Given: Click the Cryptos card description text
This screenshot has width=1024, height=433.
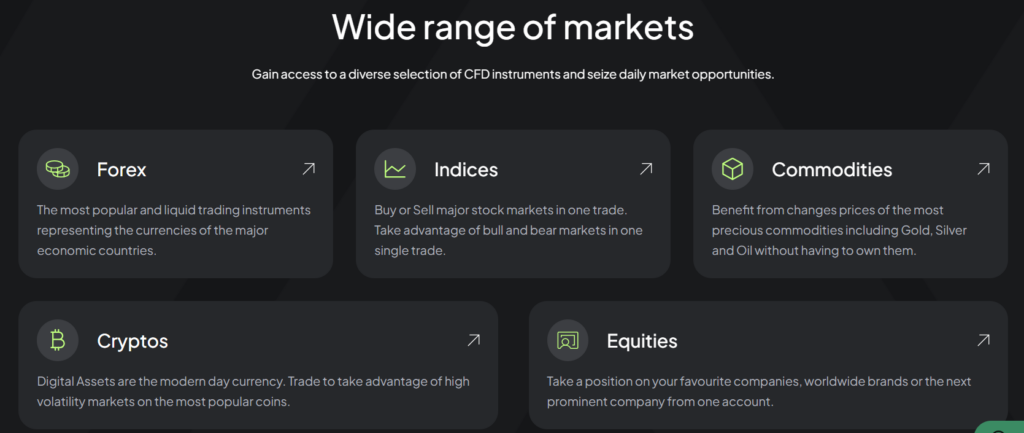Looking at the screenshot, I should (x=253, y=391).
